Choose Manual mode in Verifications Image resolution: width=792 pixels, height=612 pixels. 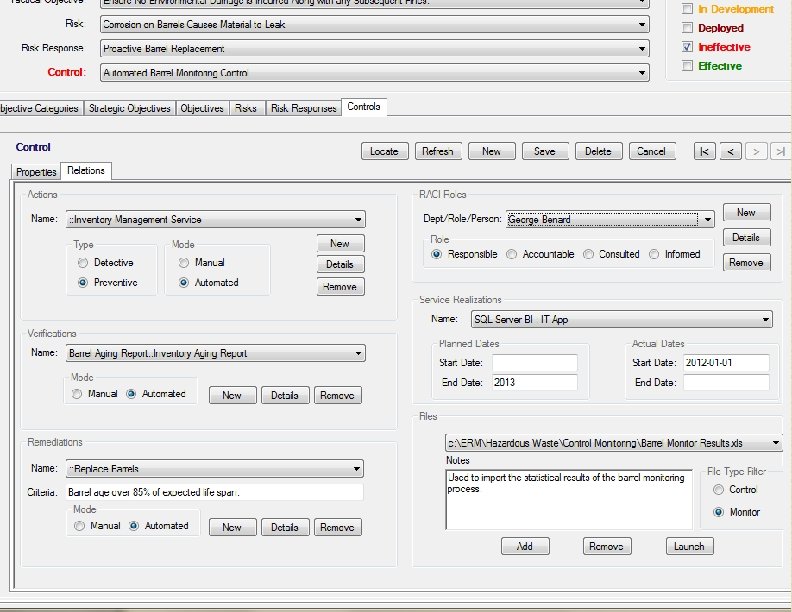(77, 394)
